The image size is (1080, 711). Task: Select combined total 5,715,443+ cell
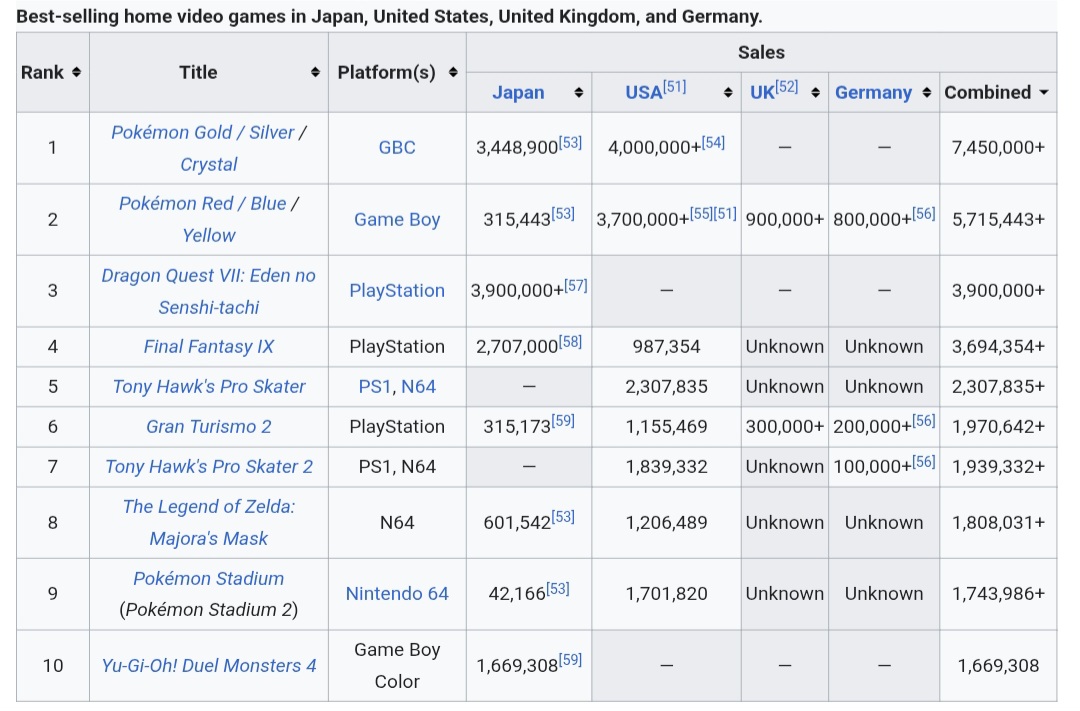tap(998, 220)
